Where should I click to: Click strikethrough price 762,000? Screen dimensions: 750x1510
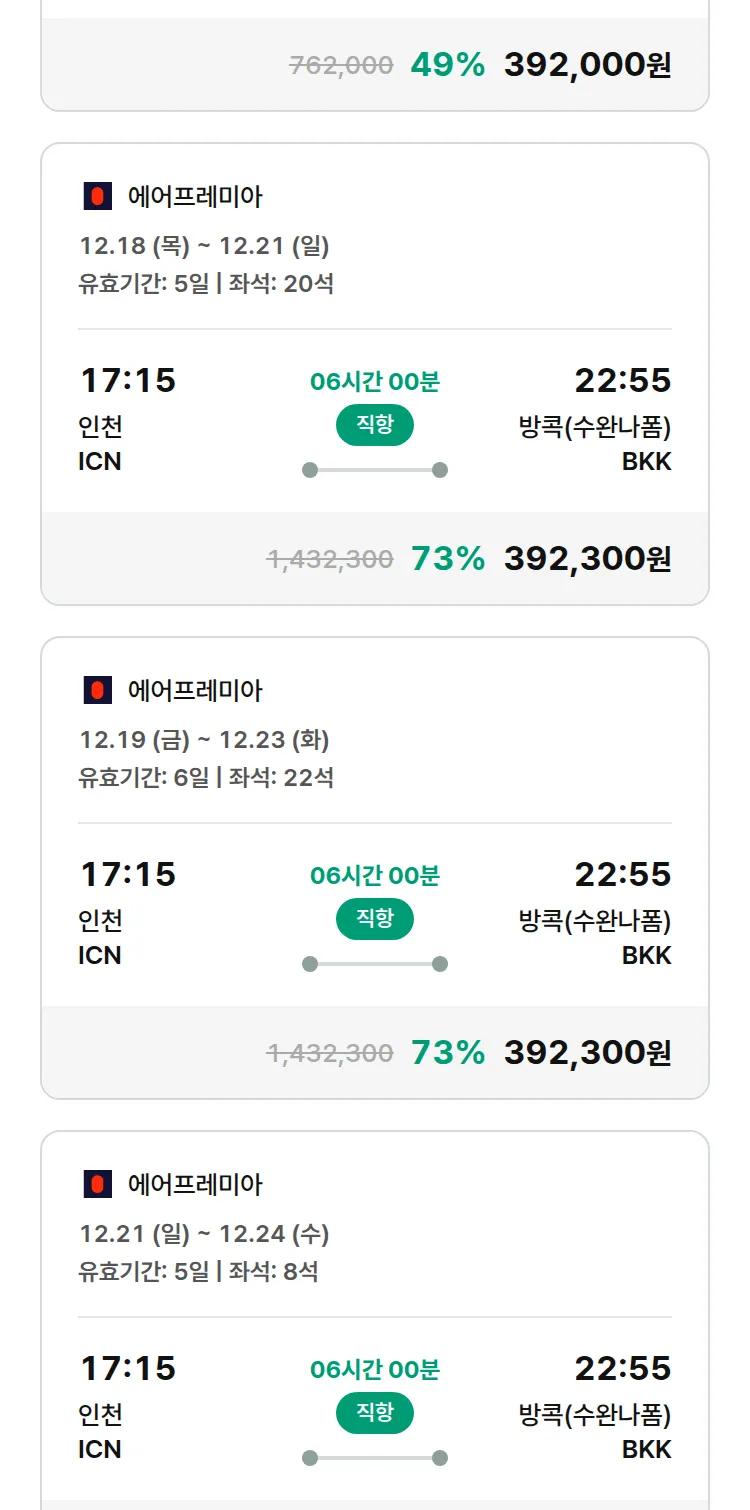(x=341, y=66)
